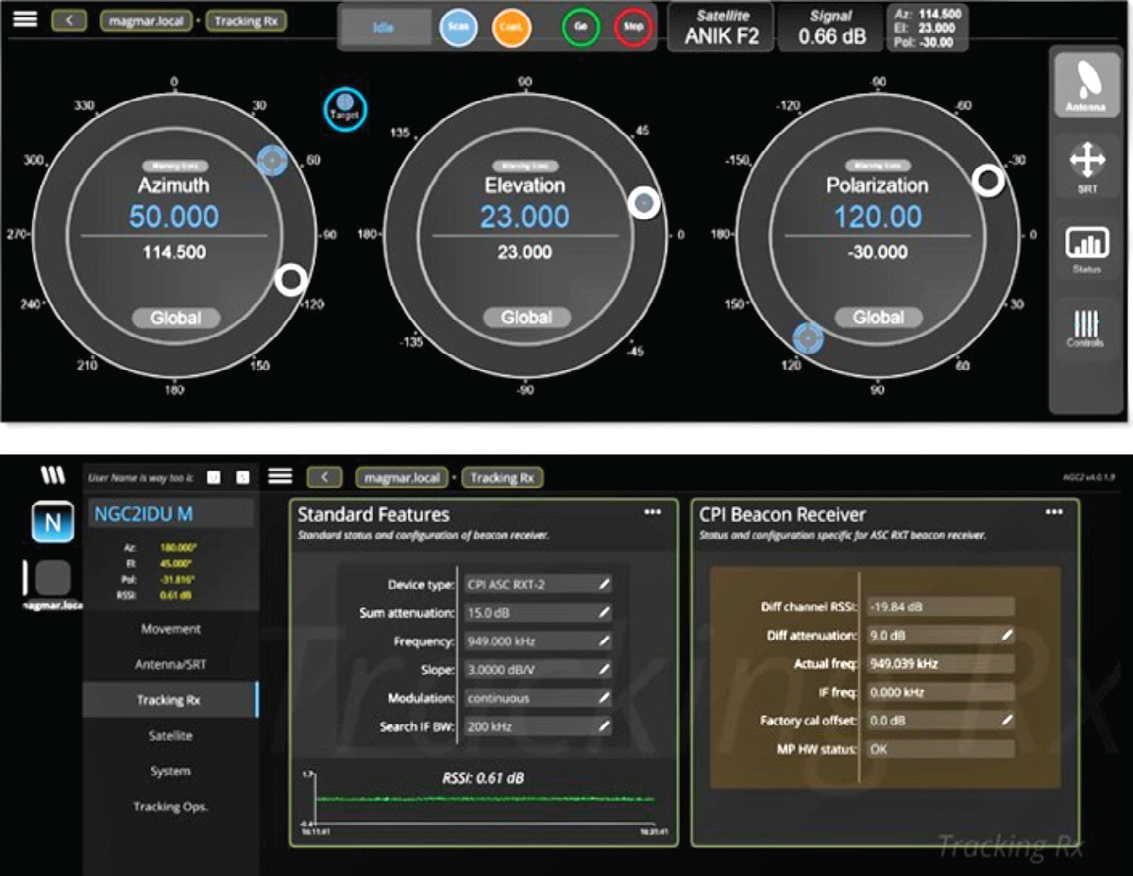Open Satellite menu item
Viewport: 1133px width, 876px height.
pyautogui.click(x=171, y=735)
